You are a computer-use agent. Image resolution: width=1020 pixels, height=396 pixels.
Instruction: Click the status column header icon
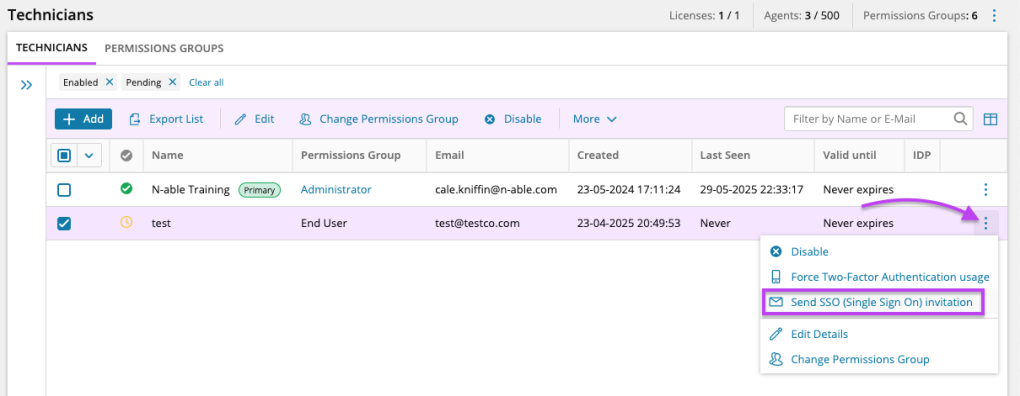127,155
